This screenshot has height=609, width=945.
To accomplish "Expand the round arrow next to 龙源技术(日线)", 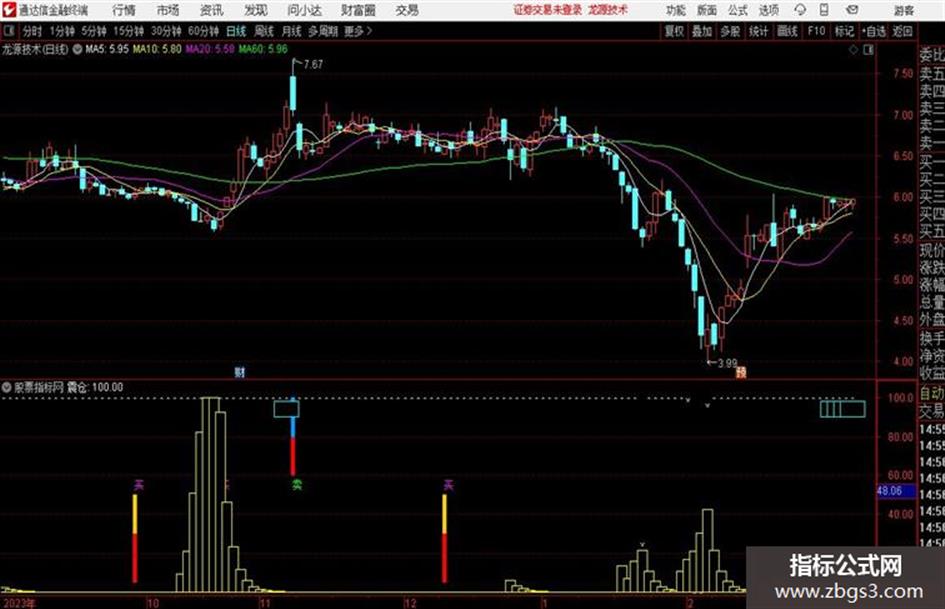I will click(x=77, y=49).
